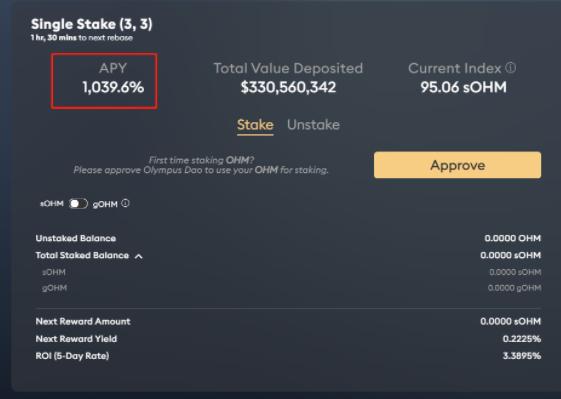Click the next rebase countdown text
The height and width of the screenshot is (399, 561).
[x=82, y=38]
